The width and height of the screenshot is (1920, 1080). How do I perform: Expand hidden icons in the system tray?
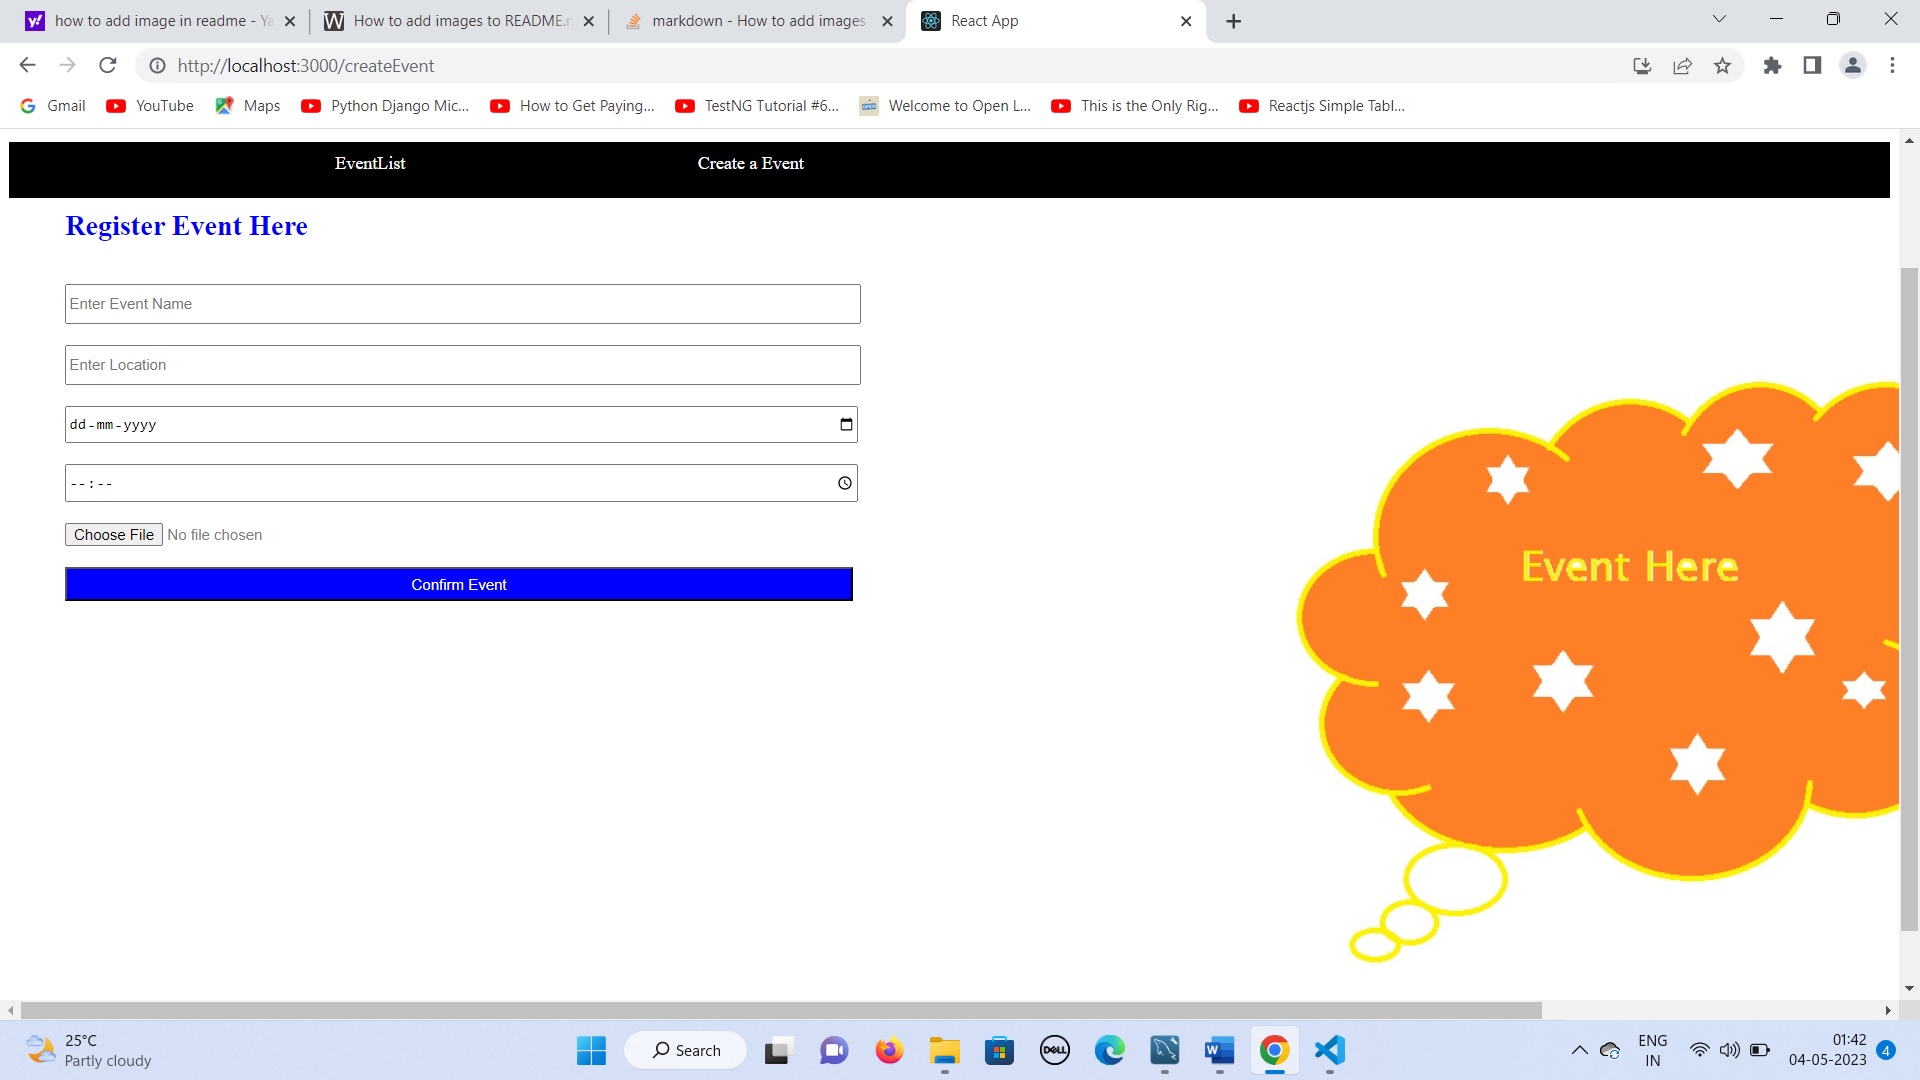click(1580, 1050)
